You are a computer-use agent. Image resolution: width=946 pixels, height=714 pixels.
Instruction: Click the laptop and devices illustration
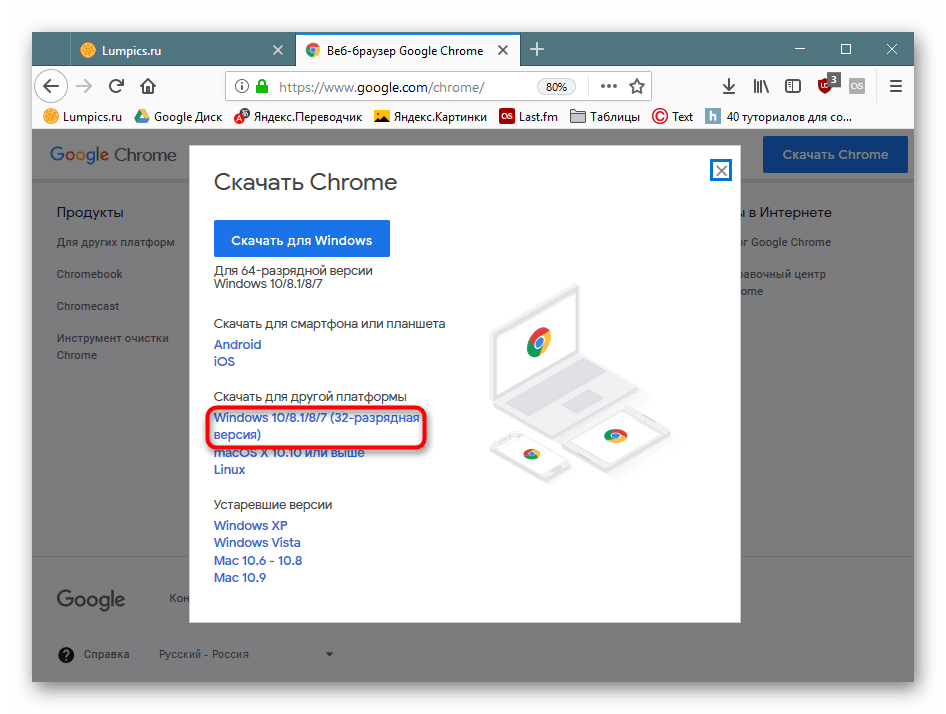click(579, 383)
